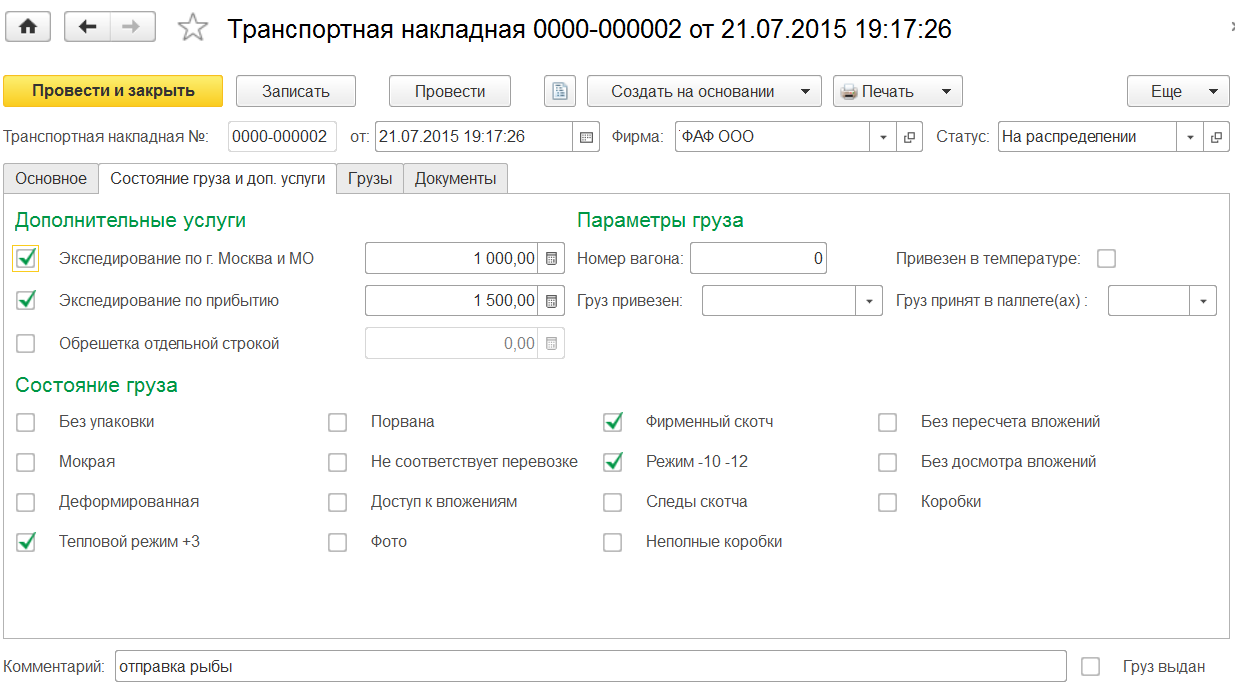1235x691 pixels.
Task: Open the document report icon in toolbar
Action: click(560, 91)
